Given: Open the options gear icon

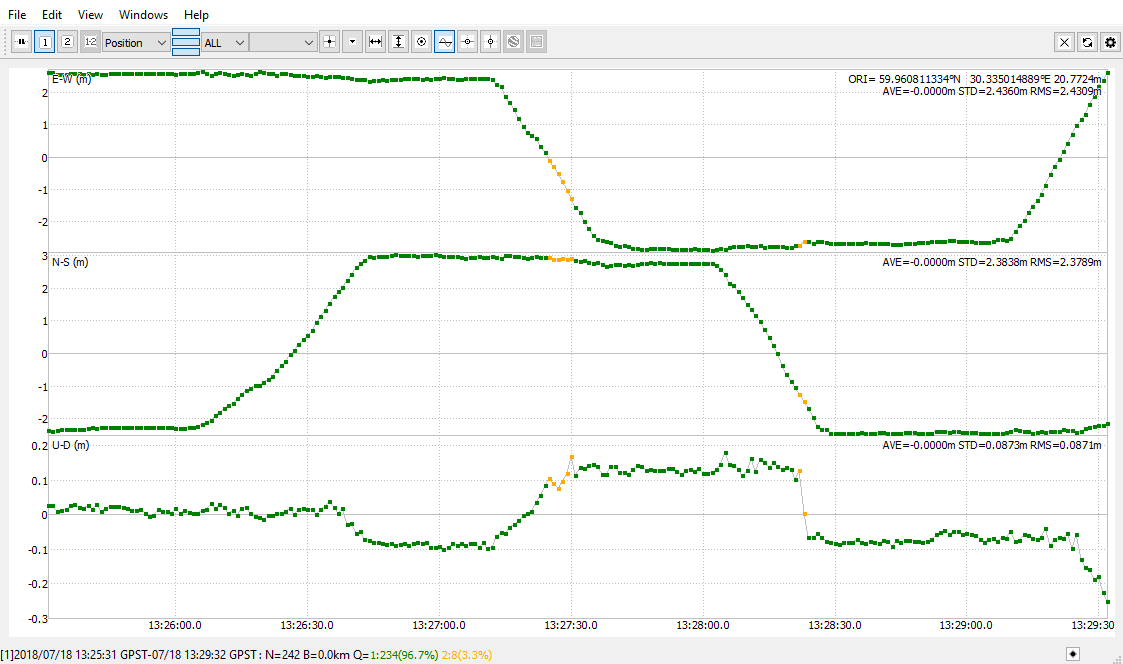Looking at the screenshot, I should pyautogui.click(x=1110, y=42).
